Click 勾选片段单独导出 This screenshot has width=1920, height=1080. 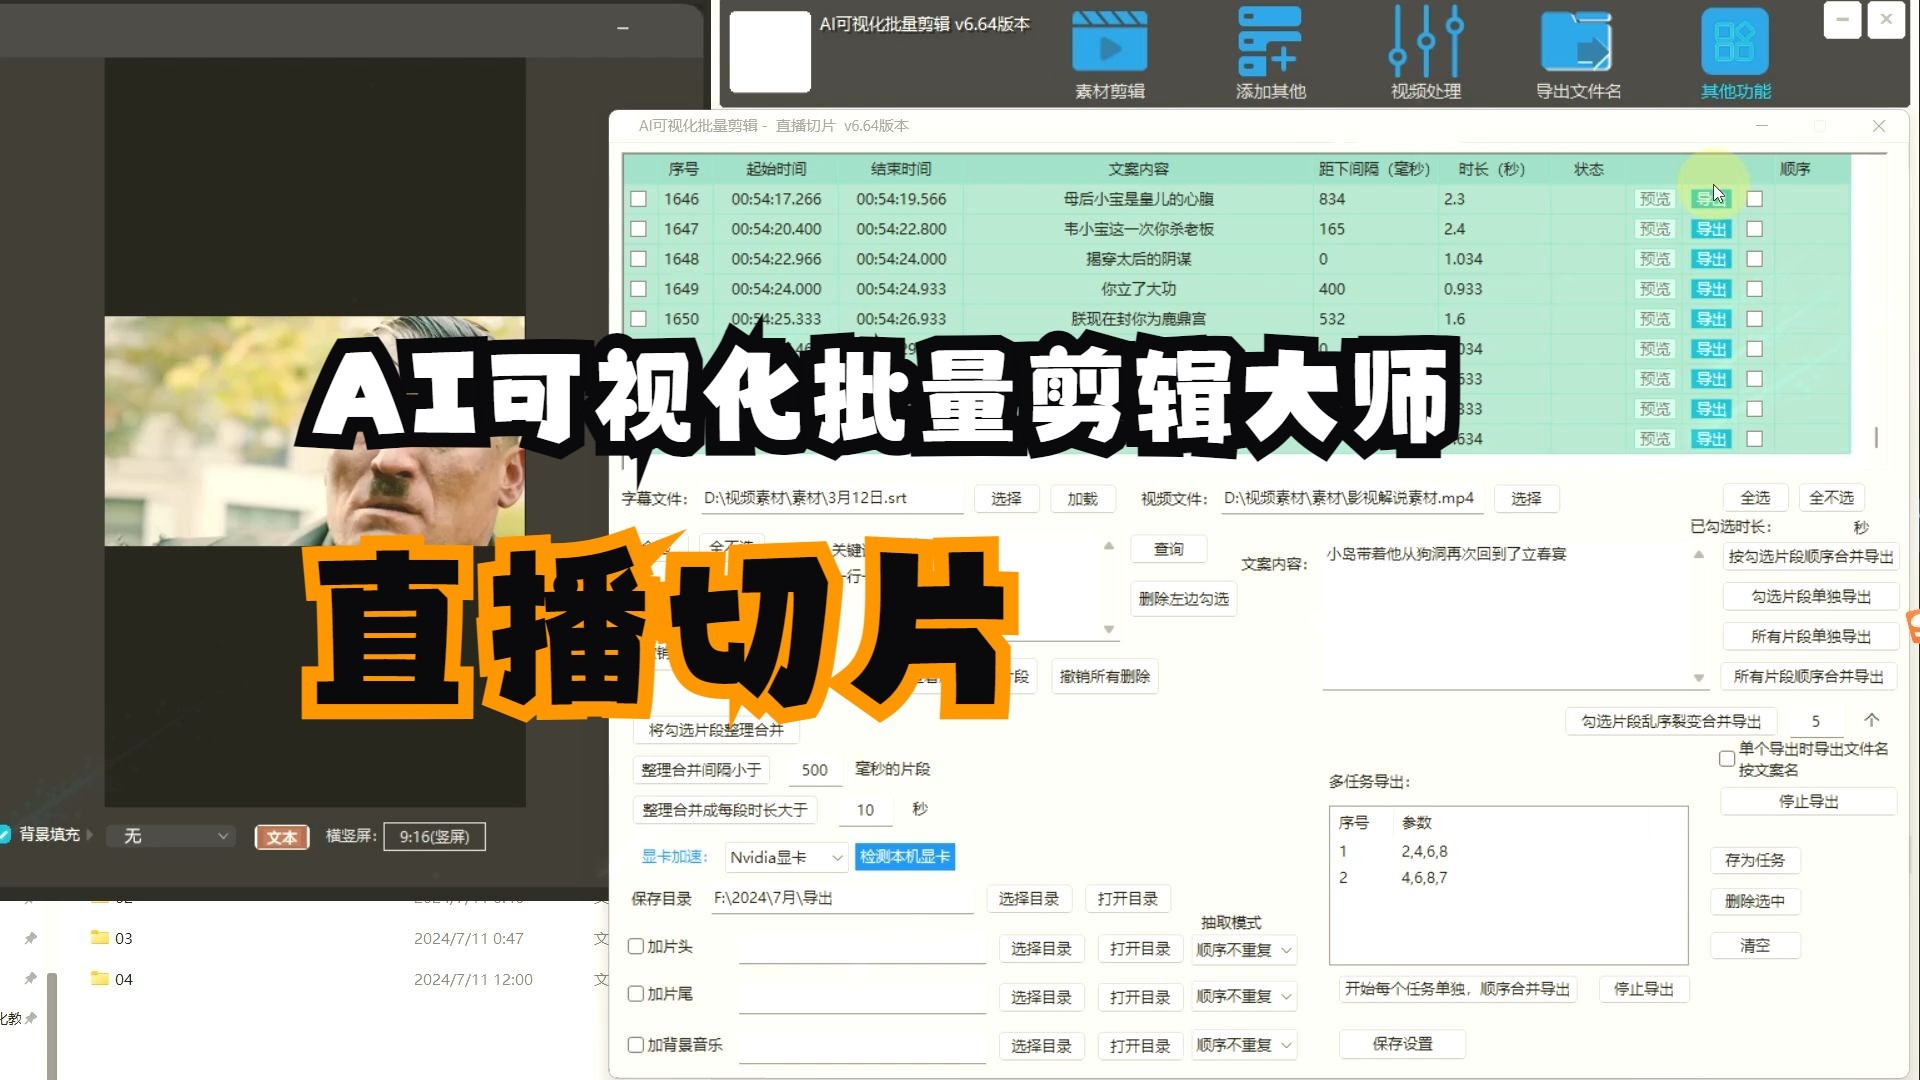1810,596
